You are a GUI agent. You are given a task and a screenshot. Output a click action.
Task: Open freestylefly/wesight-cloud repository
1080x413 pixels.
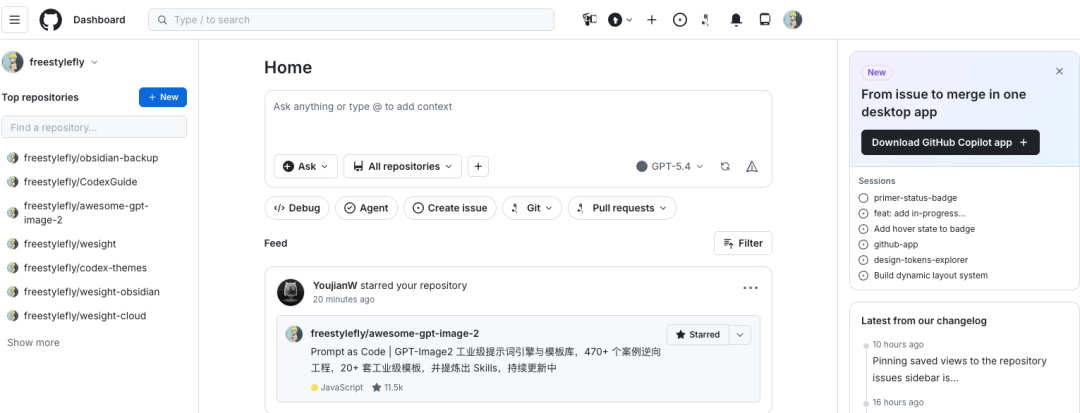[85, 316]
